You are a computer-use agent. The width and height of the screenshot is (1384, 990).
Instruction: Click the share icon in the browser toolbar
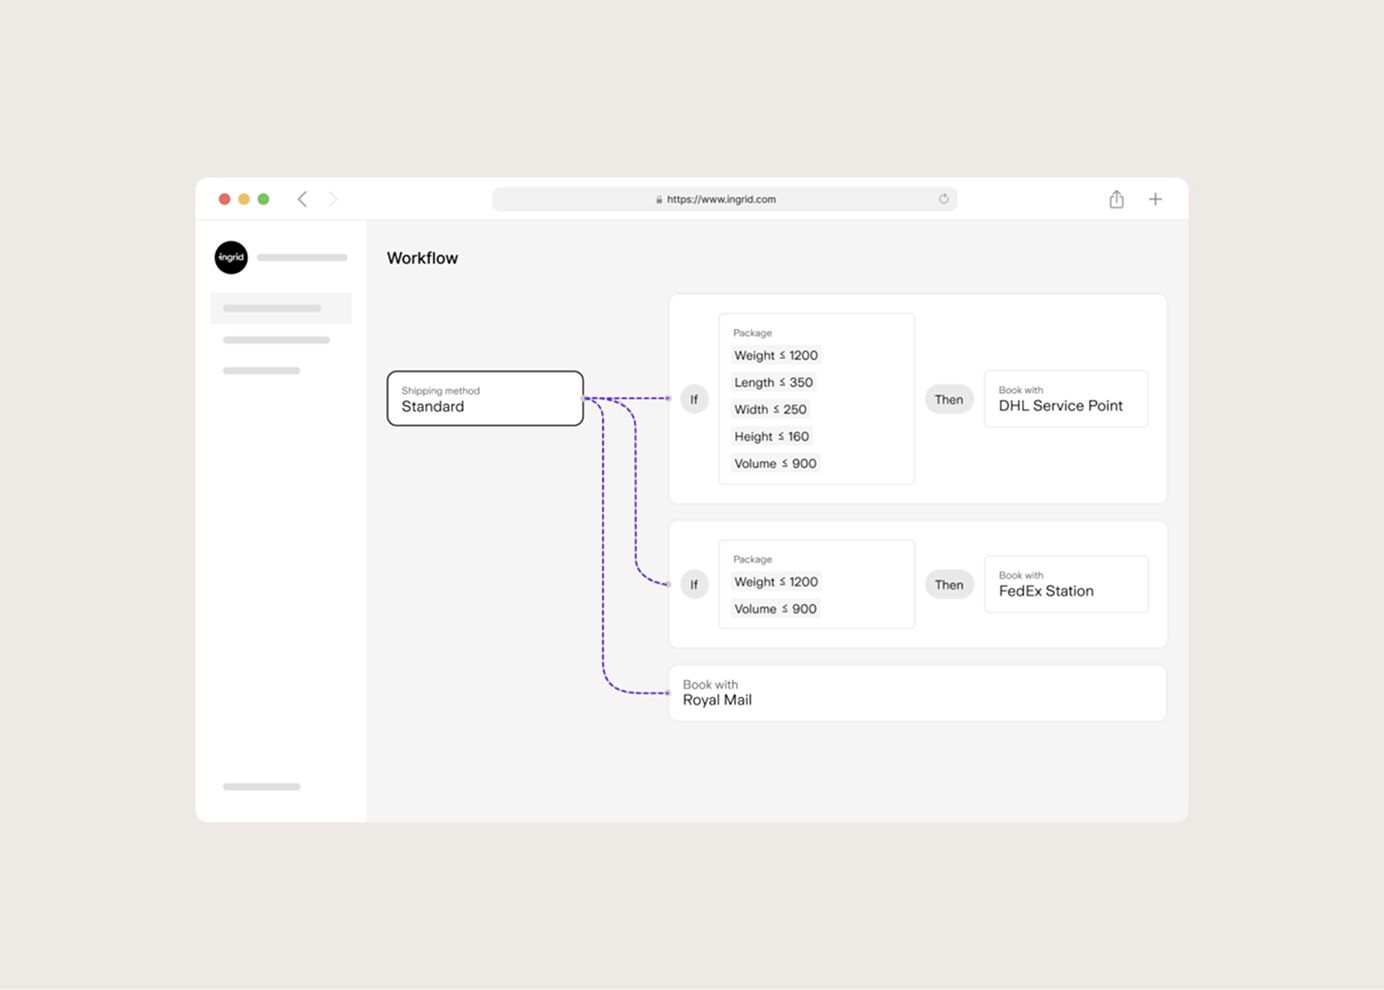(1116, 199)
